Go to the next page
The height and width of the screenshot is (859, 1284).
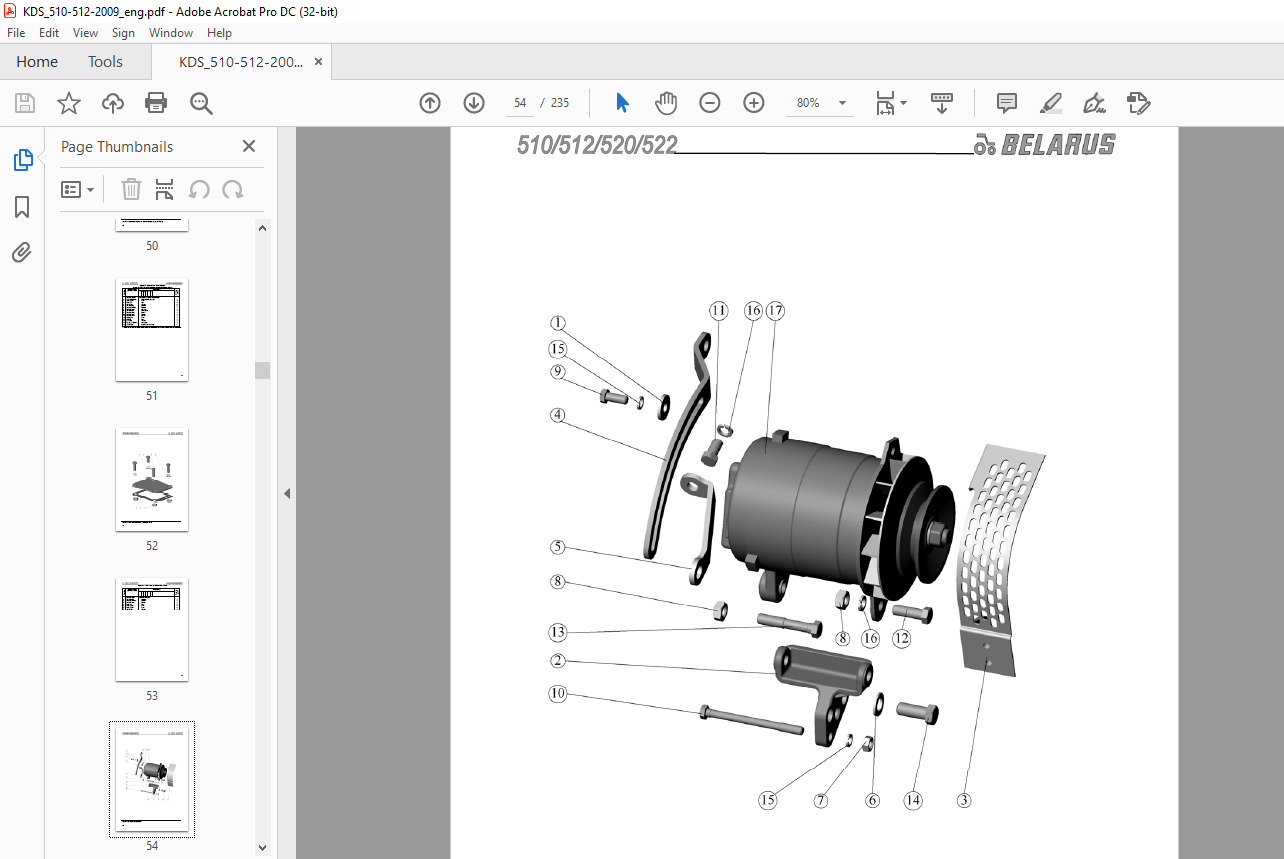(474, 103)
